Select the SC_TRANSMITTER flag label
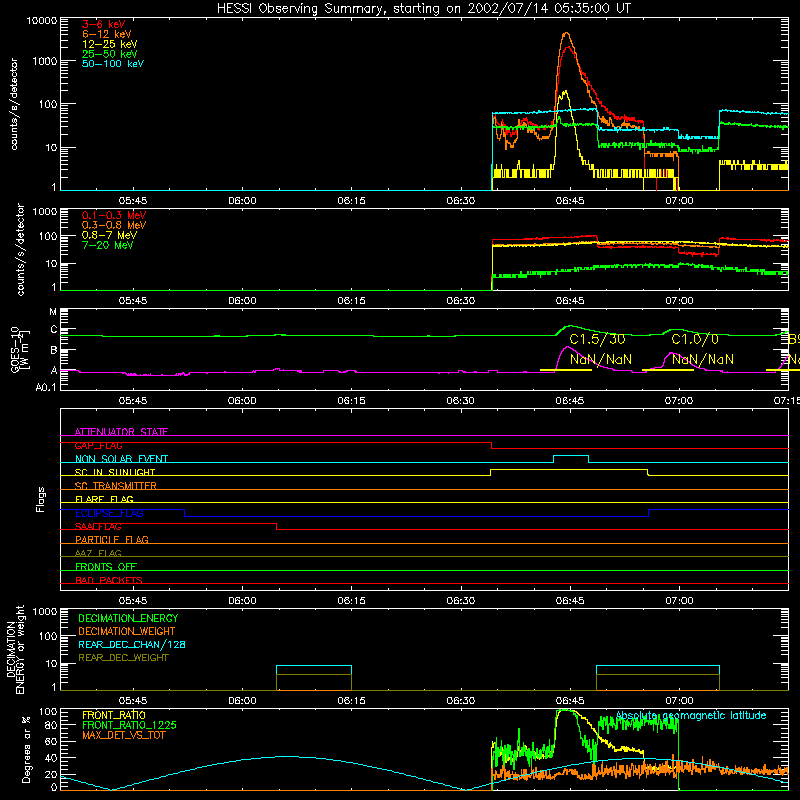800x800 pixels. [x=116, y=485]
